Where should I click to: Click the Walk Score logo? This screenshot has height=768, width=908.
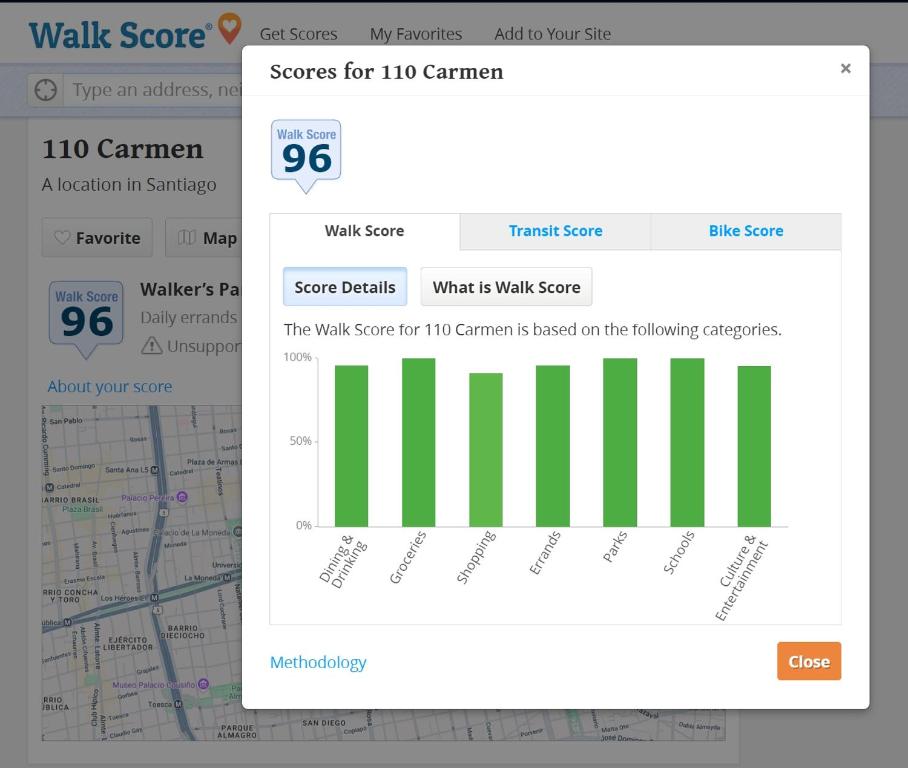[134, 33]
